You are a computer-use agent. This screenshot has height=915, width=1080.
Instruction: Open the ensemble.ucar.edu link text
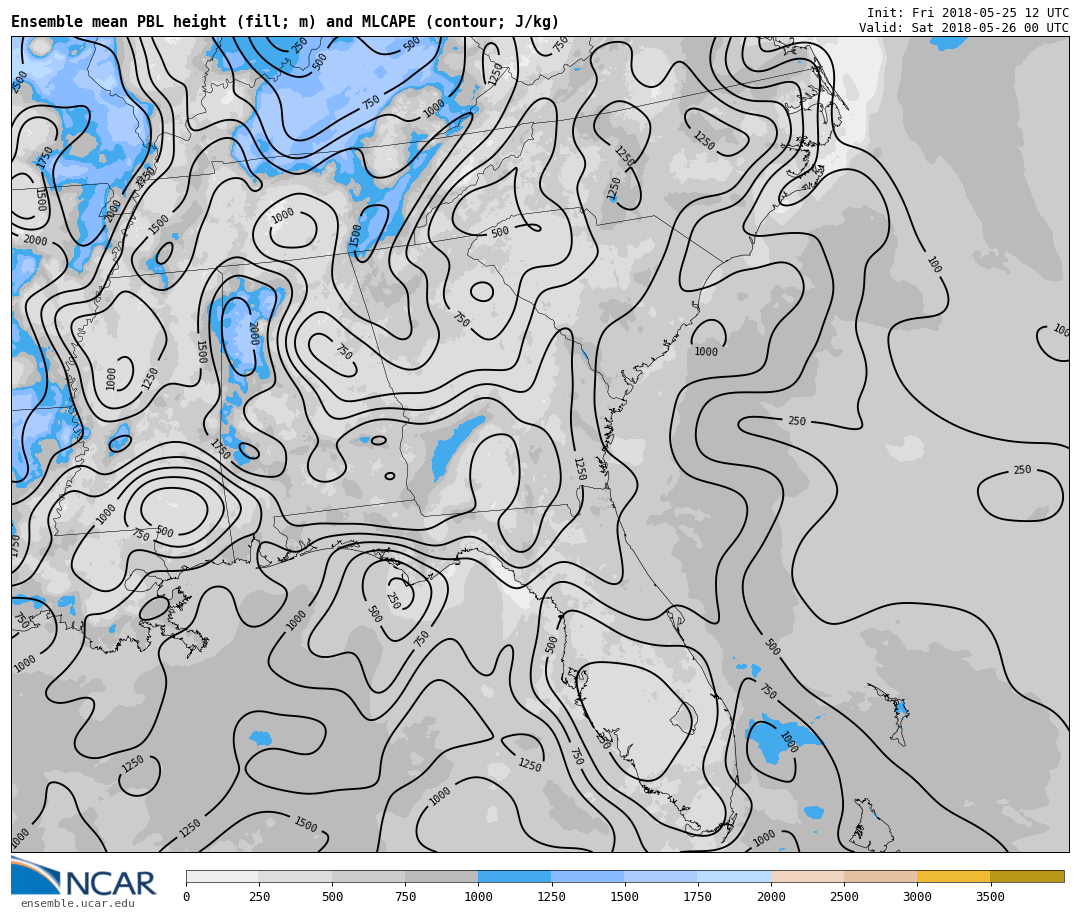pos(77,903)
